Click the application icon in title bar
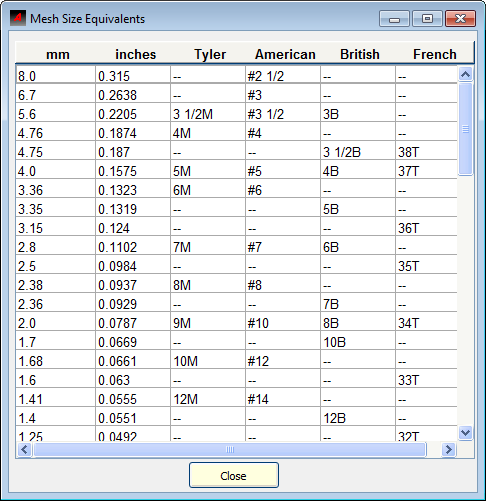 pyautogui.click(x=18, y=18)
